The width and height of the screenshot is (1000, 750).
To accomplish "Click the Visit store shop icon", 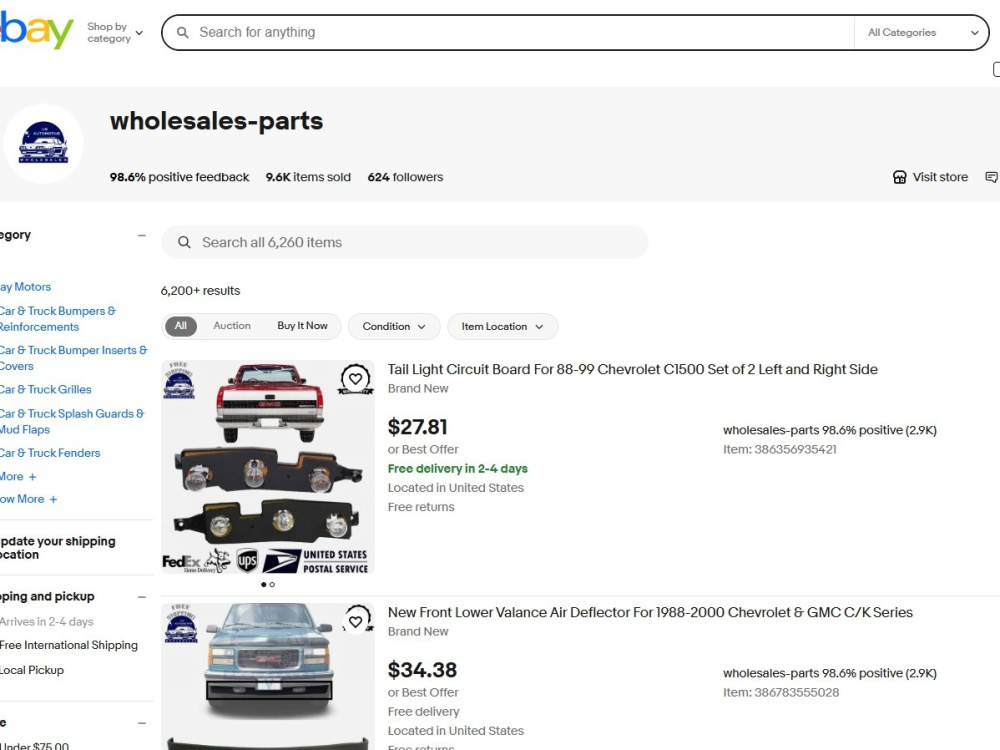I will pos(899,177).
